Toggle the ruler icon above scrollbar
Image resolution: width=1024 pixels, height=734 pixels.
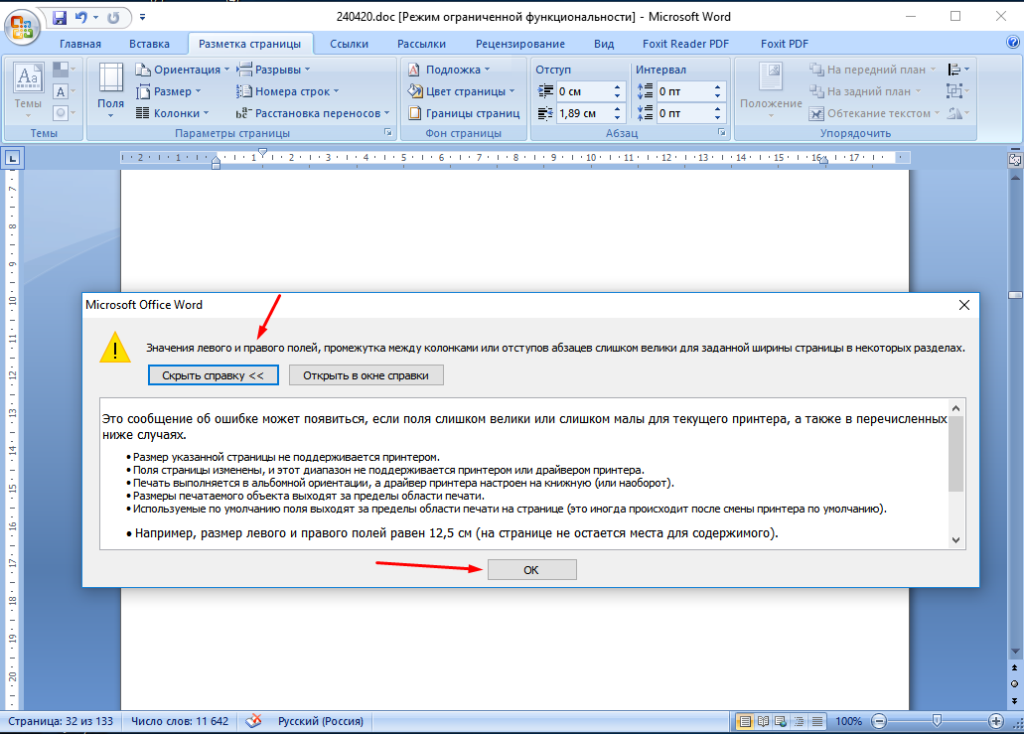1015,159
